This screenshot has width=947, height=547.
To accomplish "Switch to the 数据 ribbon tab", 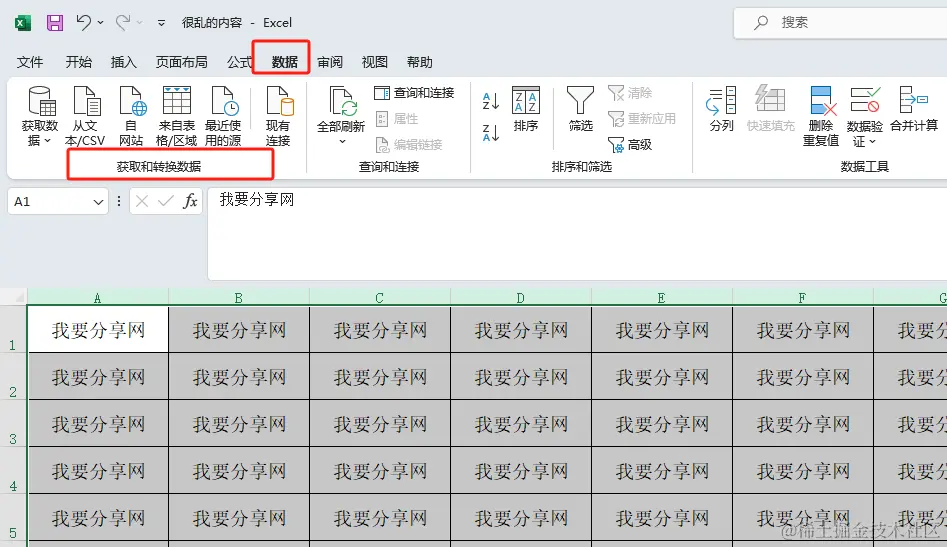I will [284, 62].
